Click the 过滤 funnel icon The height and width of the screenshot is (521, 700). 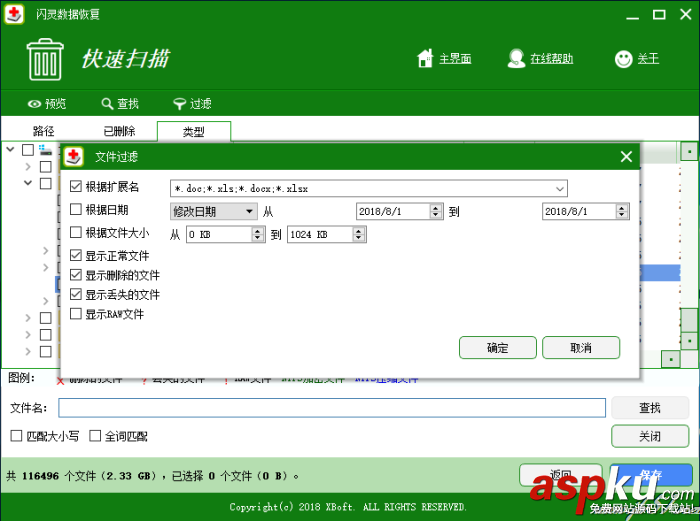(179, 104)
